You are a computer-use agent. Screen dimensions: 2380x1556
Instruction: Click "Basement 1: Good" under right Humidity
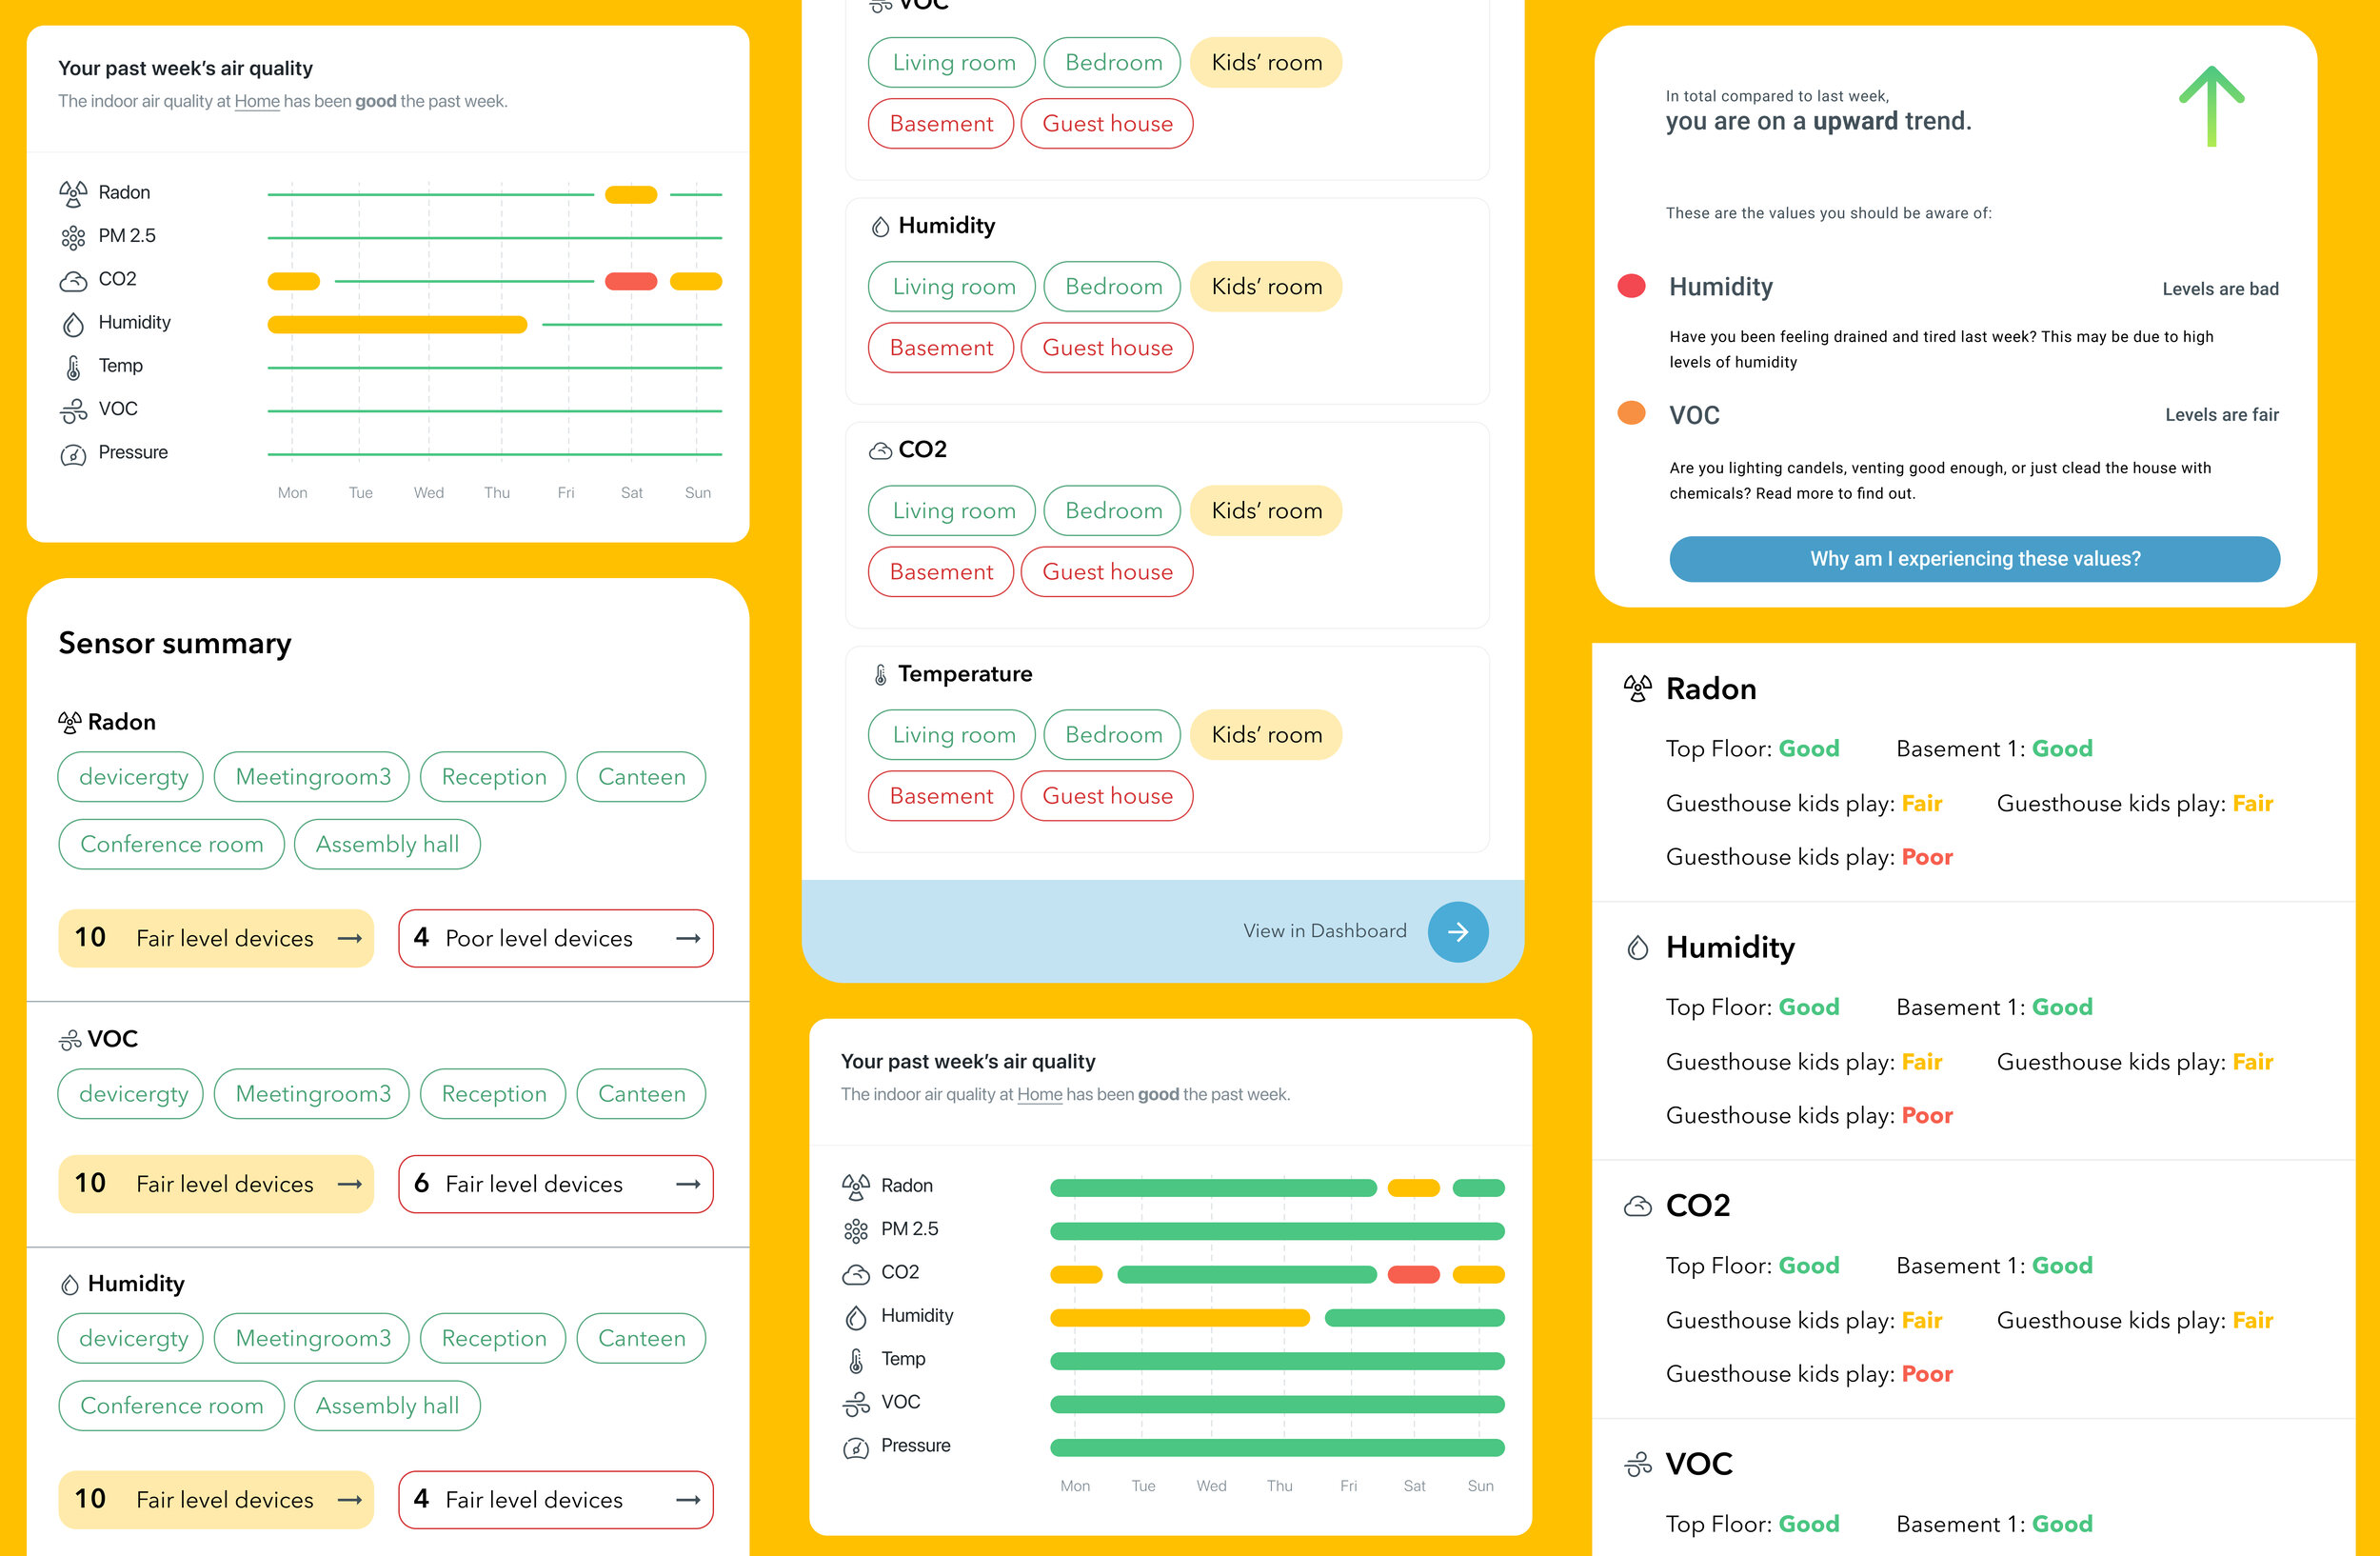click(x=1994, y=1008)
